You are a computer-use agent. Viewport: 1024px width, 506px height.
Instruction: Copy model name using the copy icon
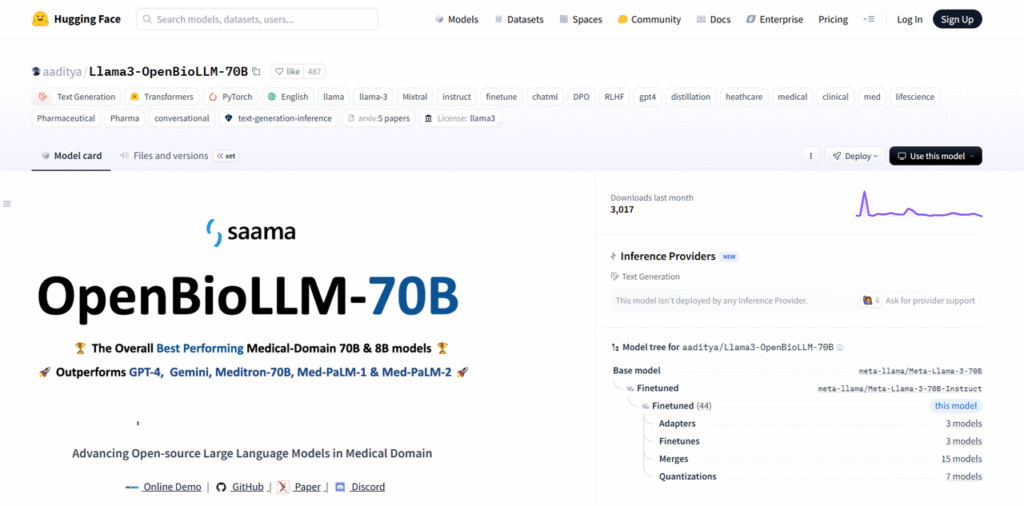[257, 72]
